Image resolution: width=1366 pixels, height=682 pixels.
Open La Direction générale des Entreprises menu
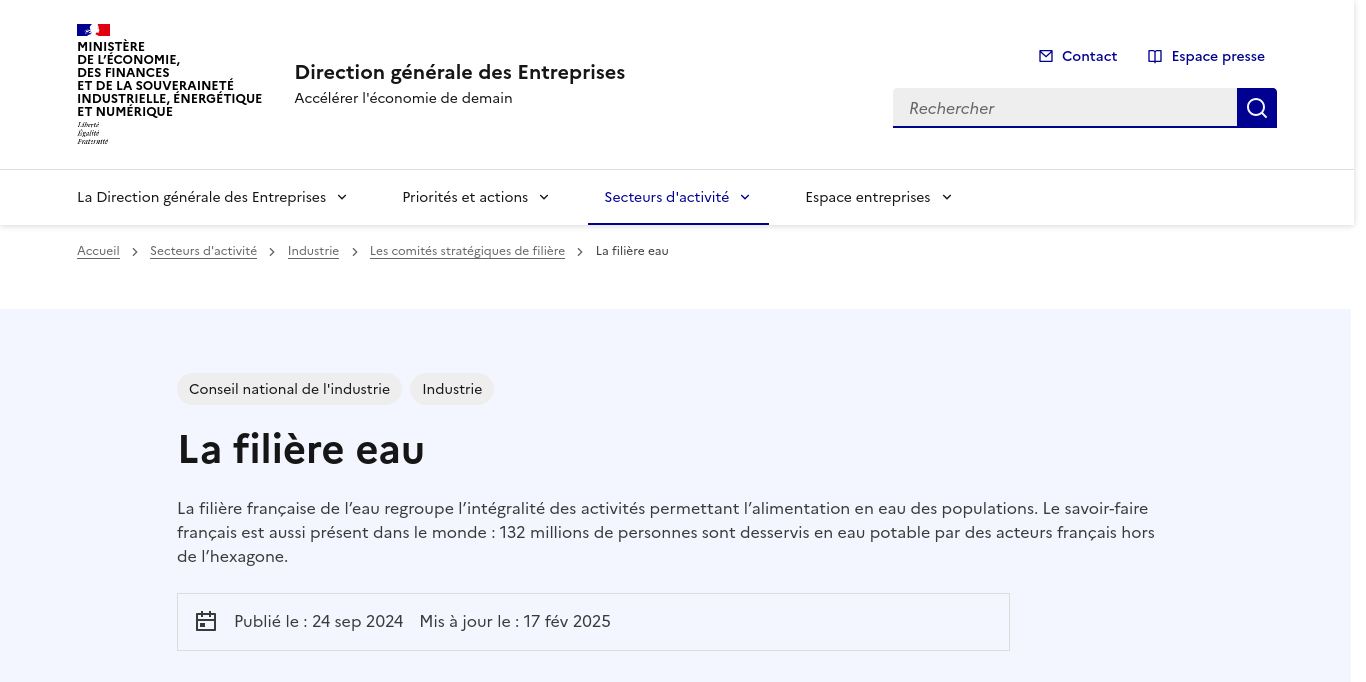pos(341,197)
